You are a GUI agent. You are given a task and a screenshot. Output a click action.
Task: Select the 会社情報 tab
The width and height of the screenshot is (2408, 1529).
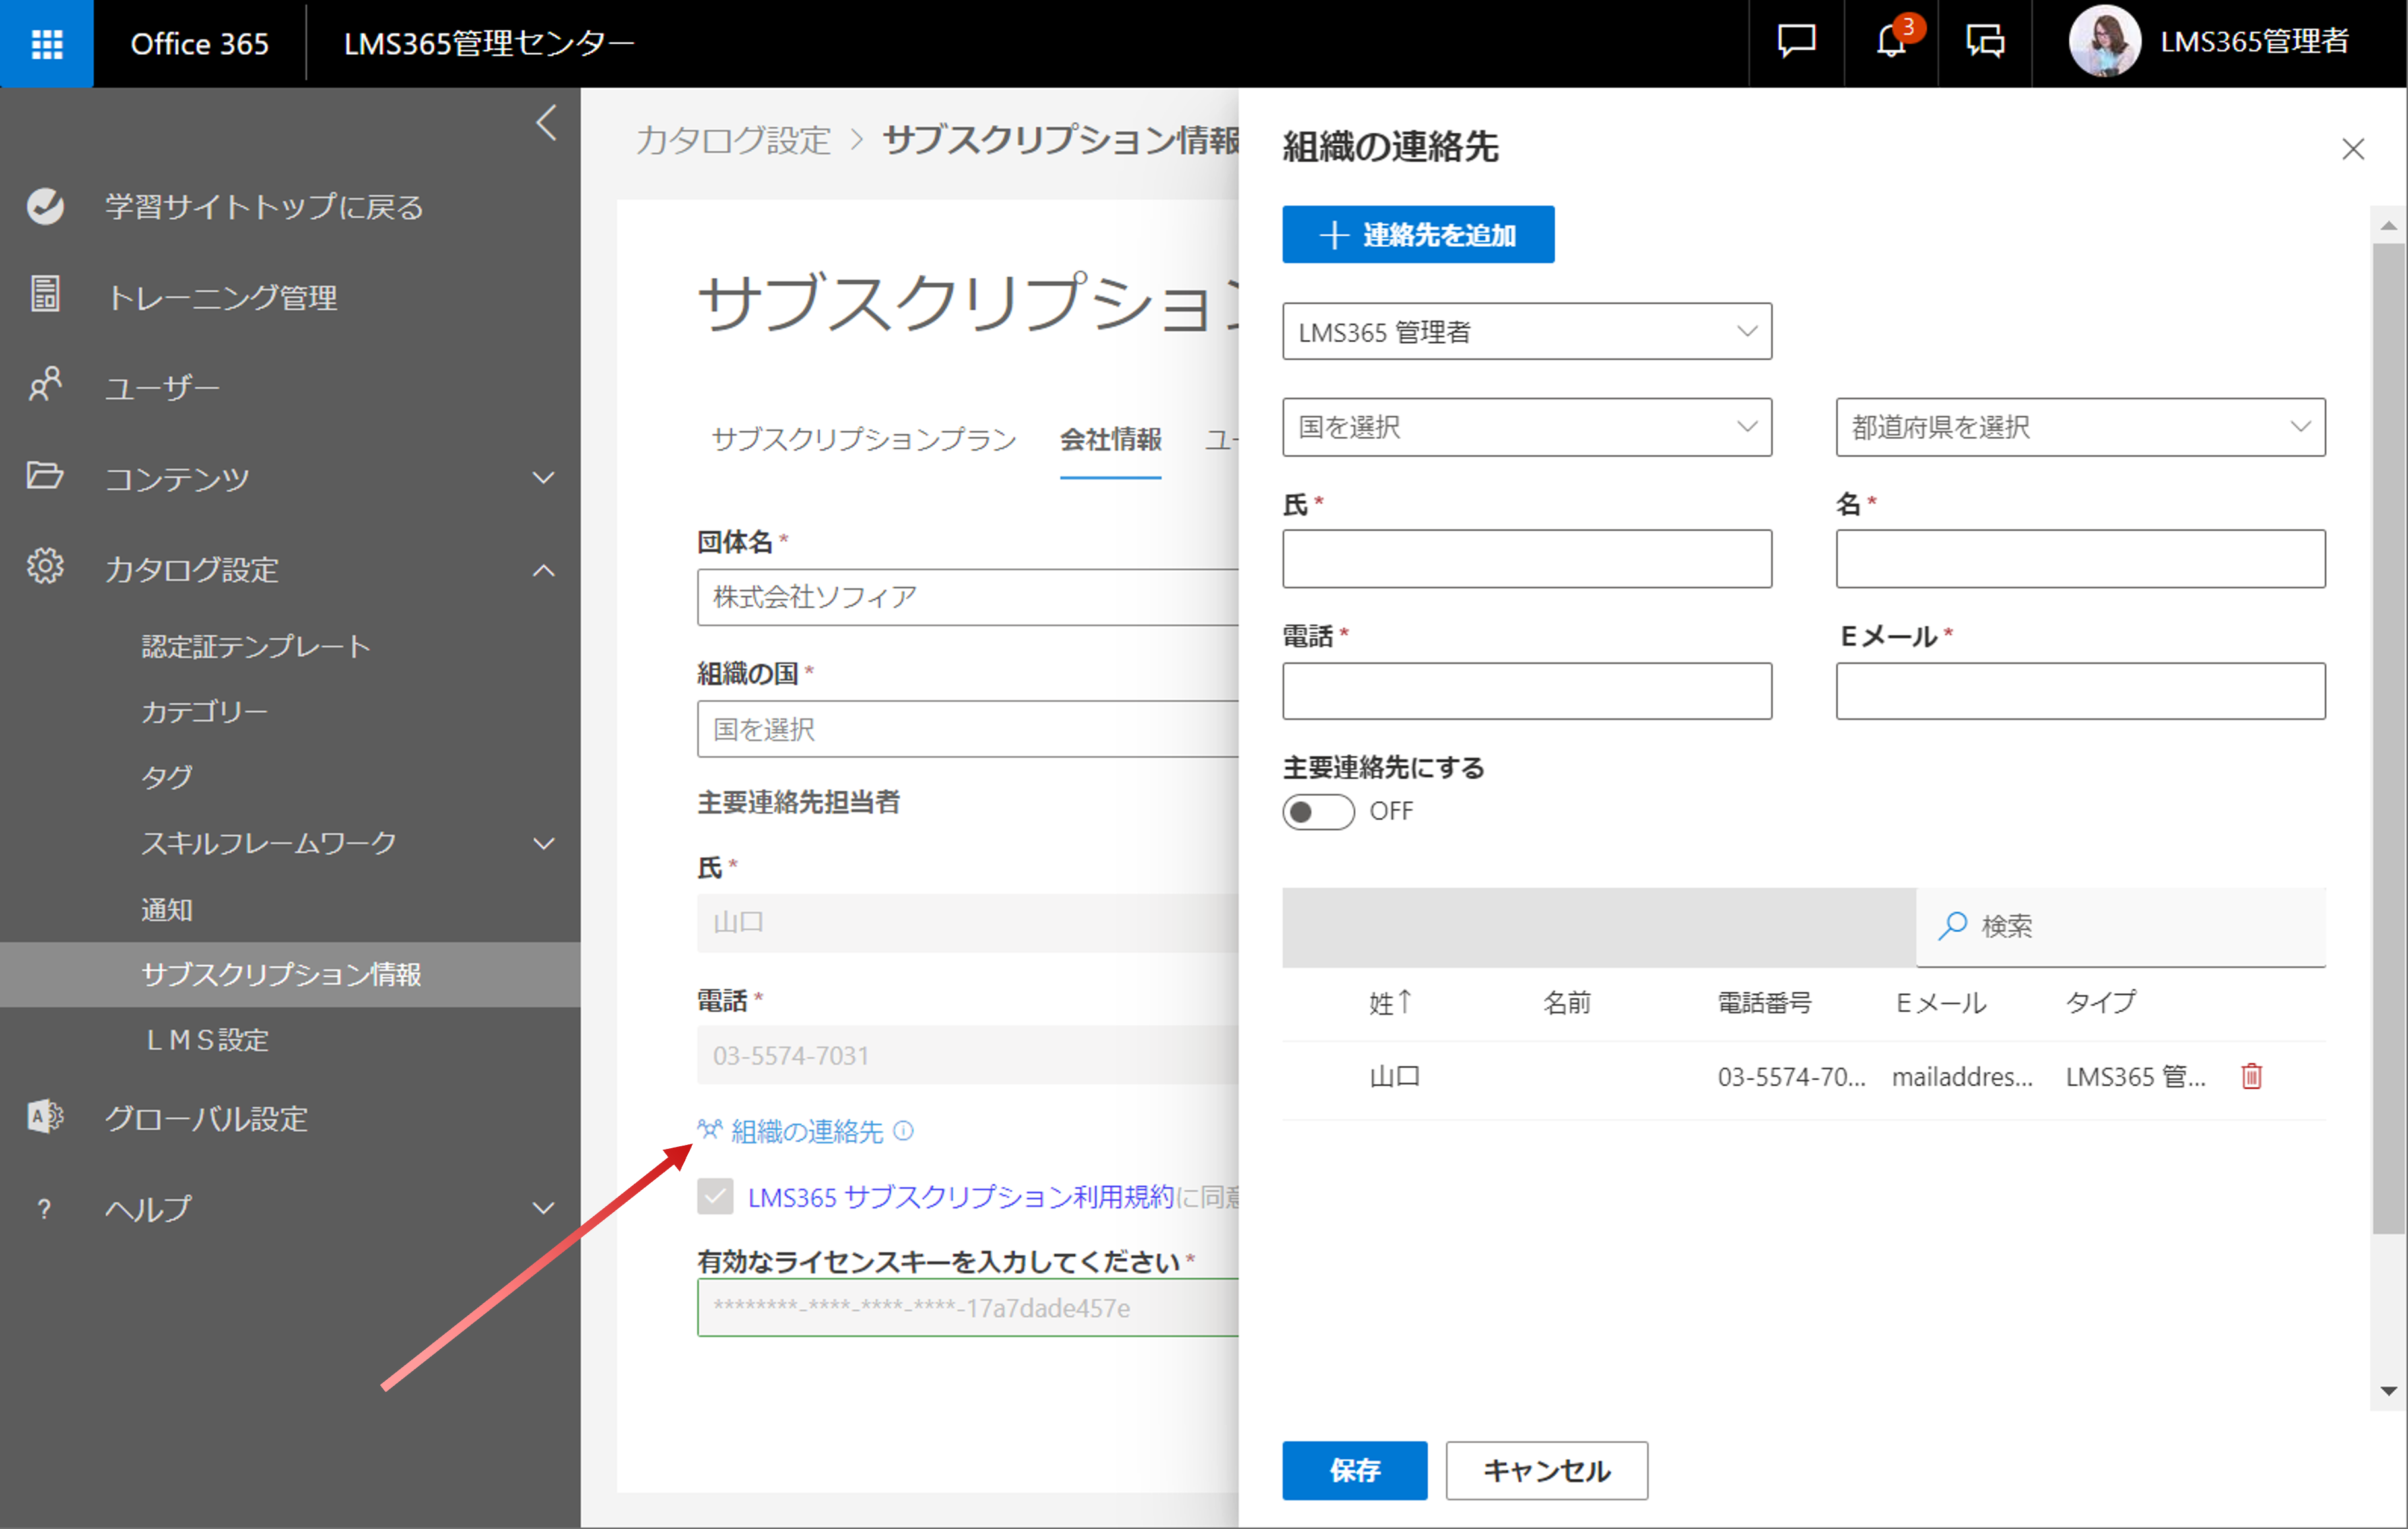pos(1110,439)
